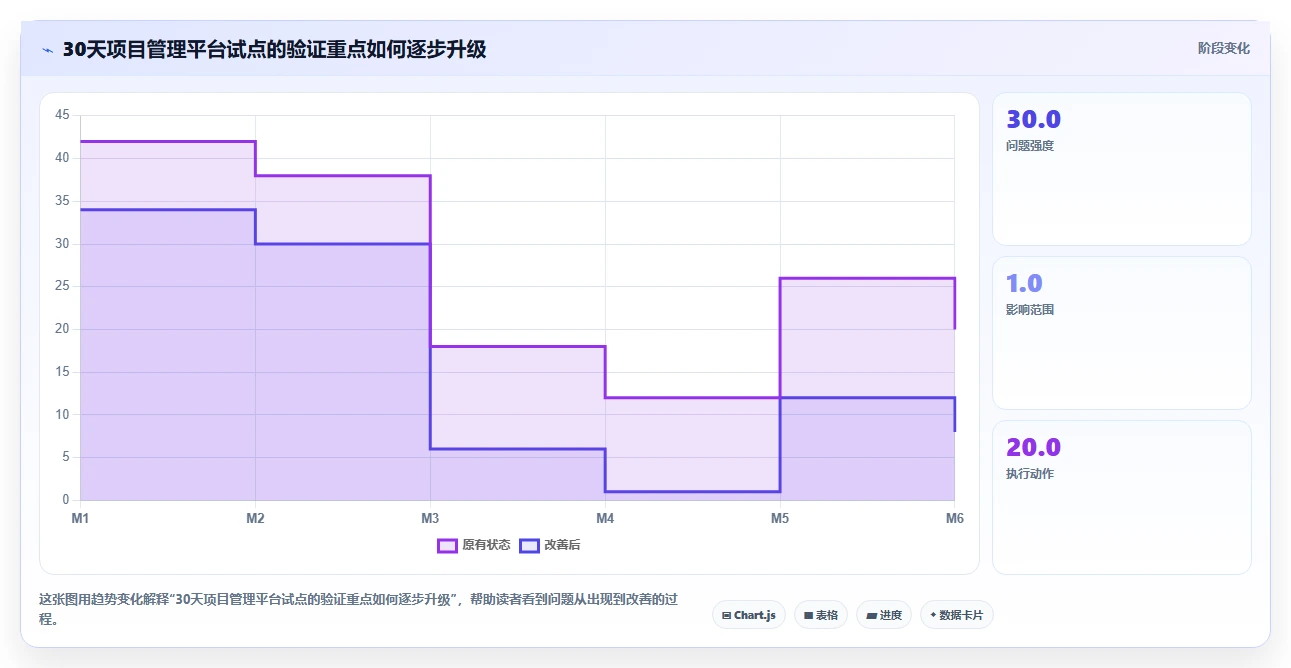
Task: Click the Chart.js tag
Action: (749, 615)
